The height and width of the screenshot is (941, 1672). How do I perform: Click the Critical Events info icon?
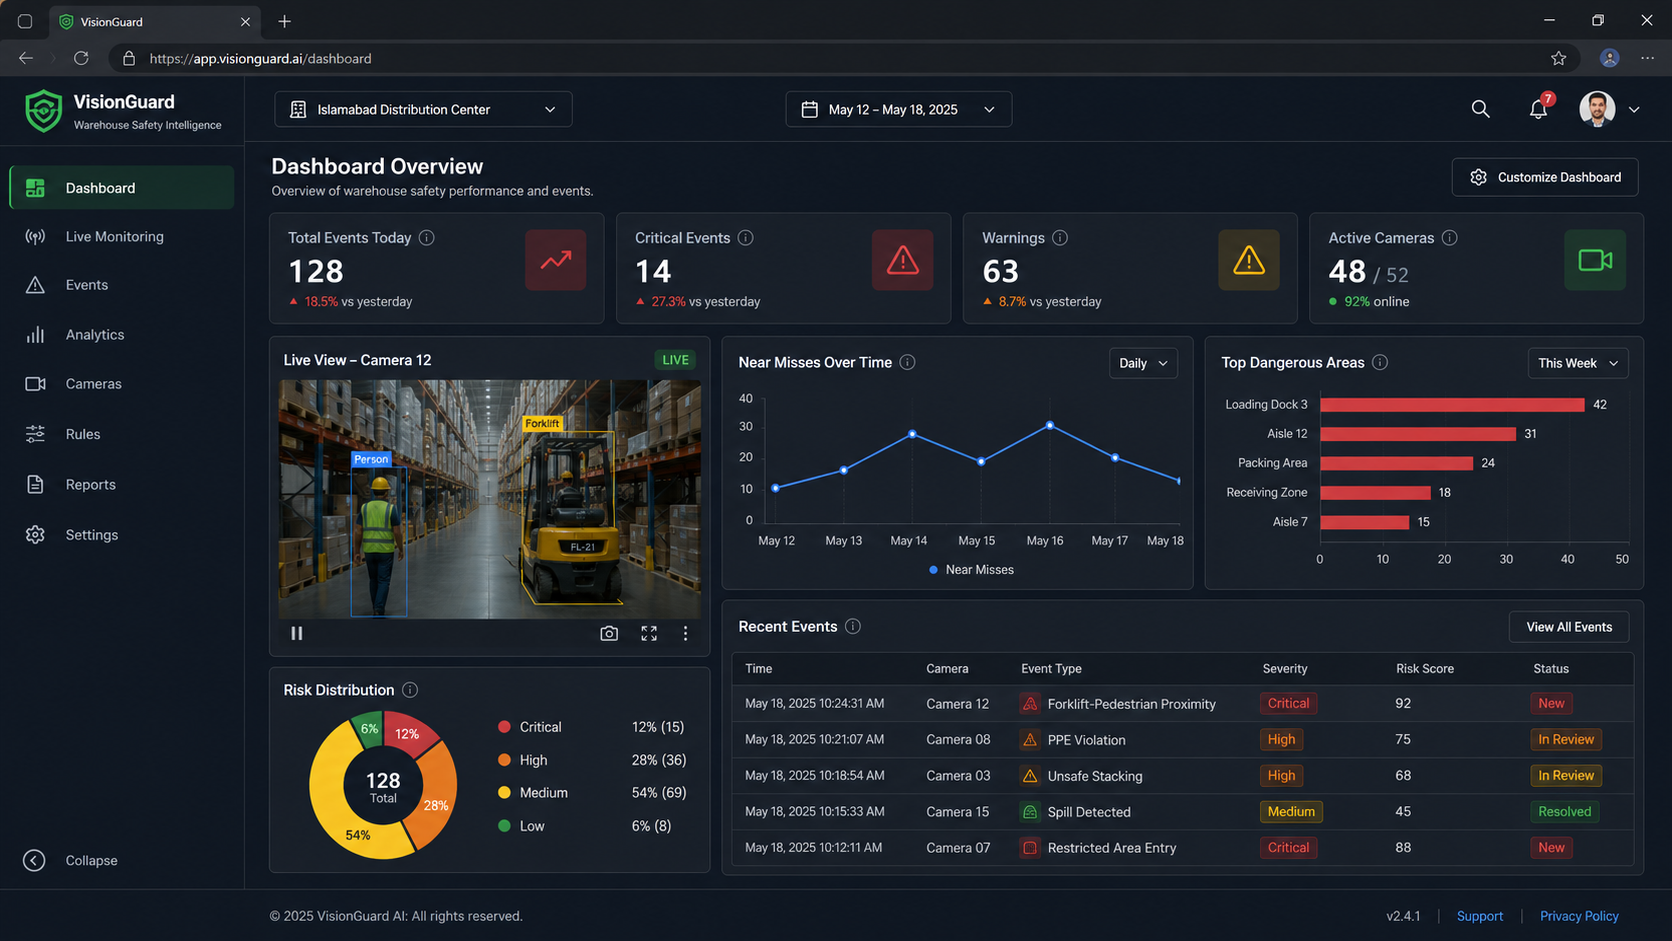point(745,238)
